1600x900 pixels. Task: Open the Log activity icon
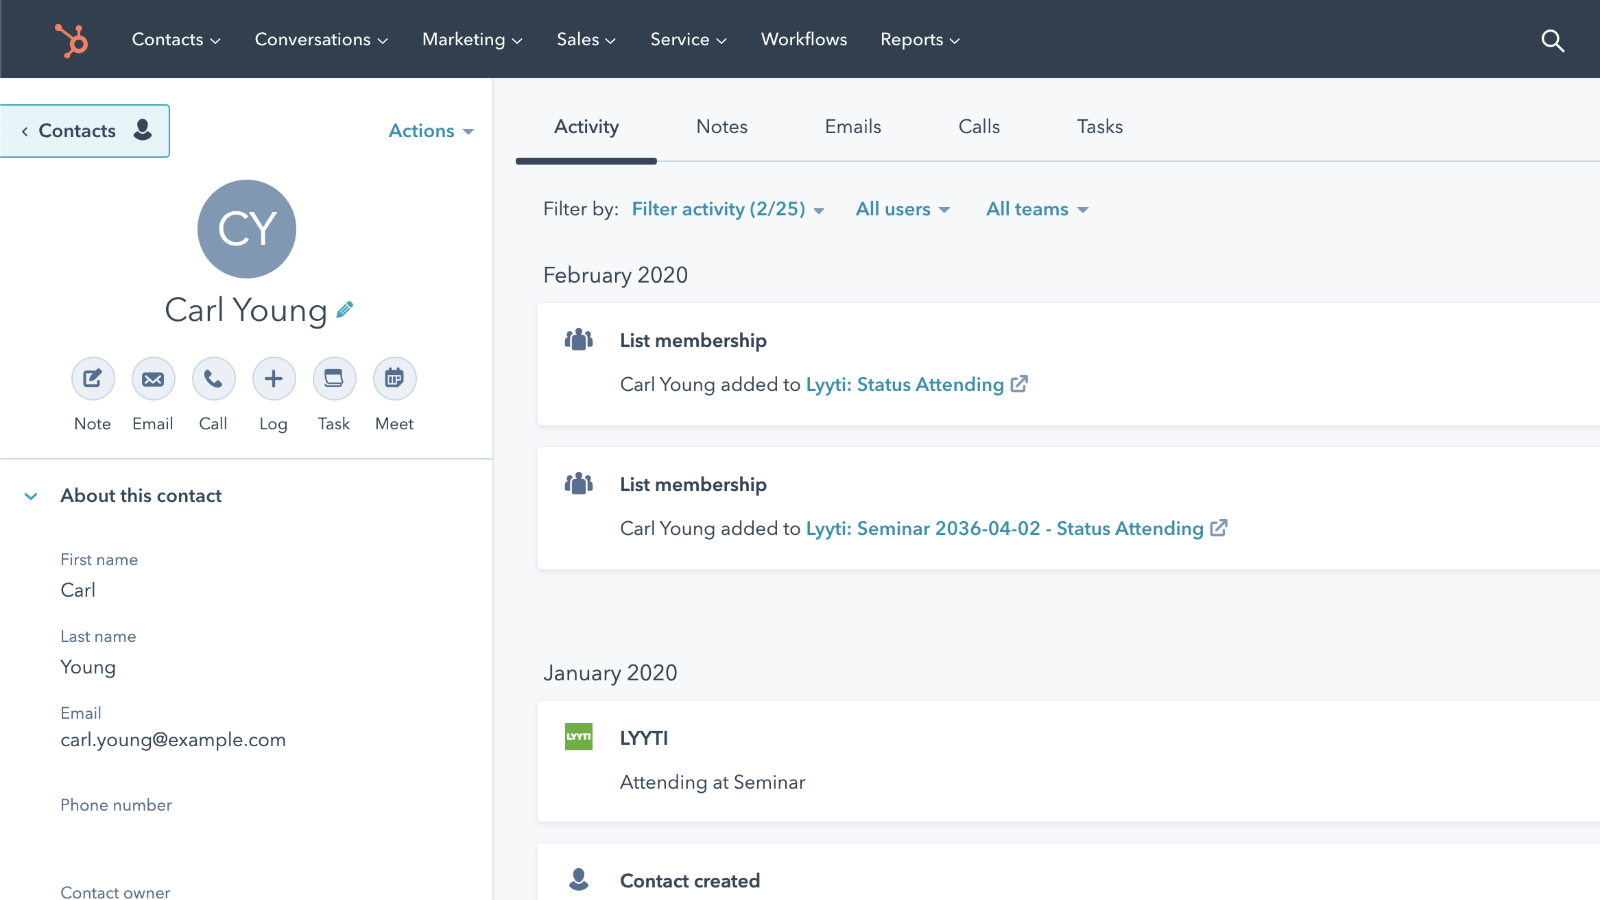point(273,379)
